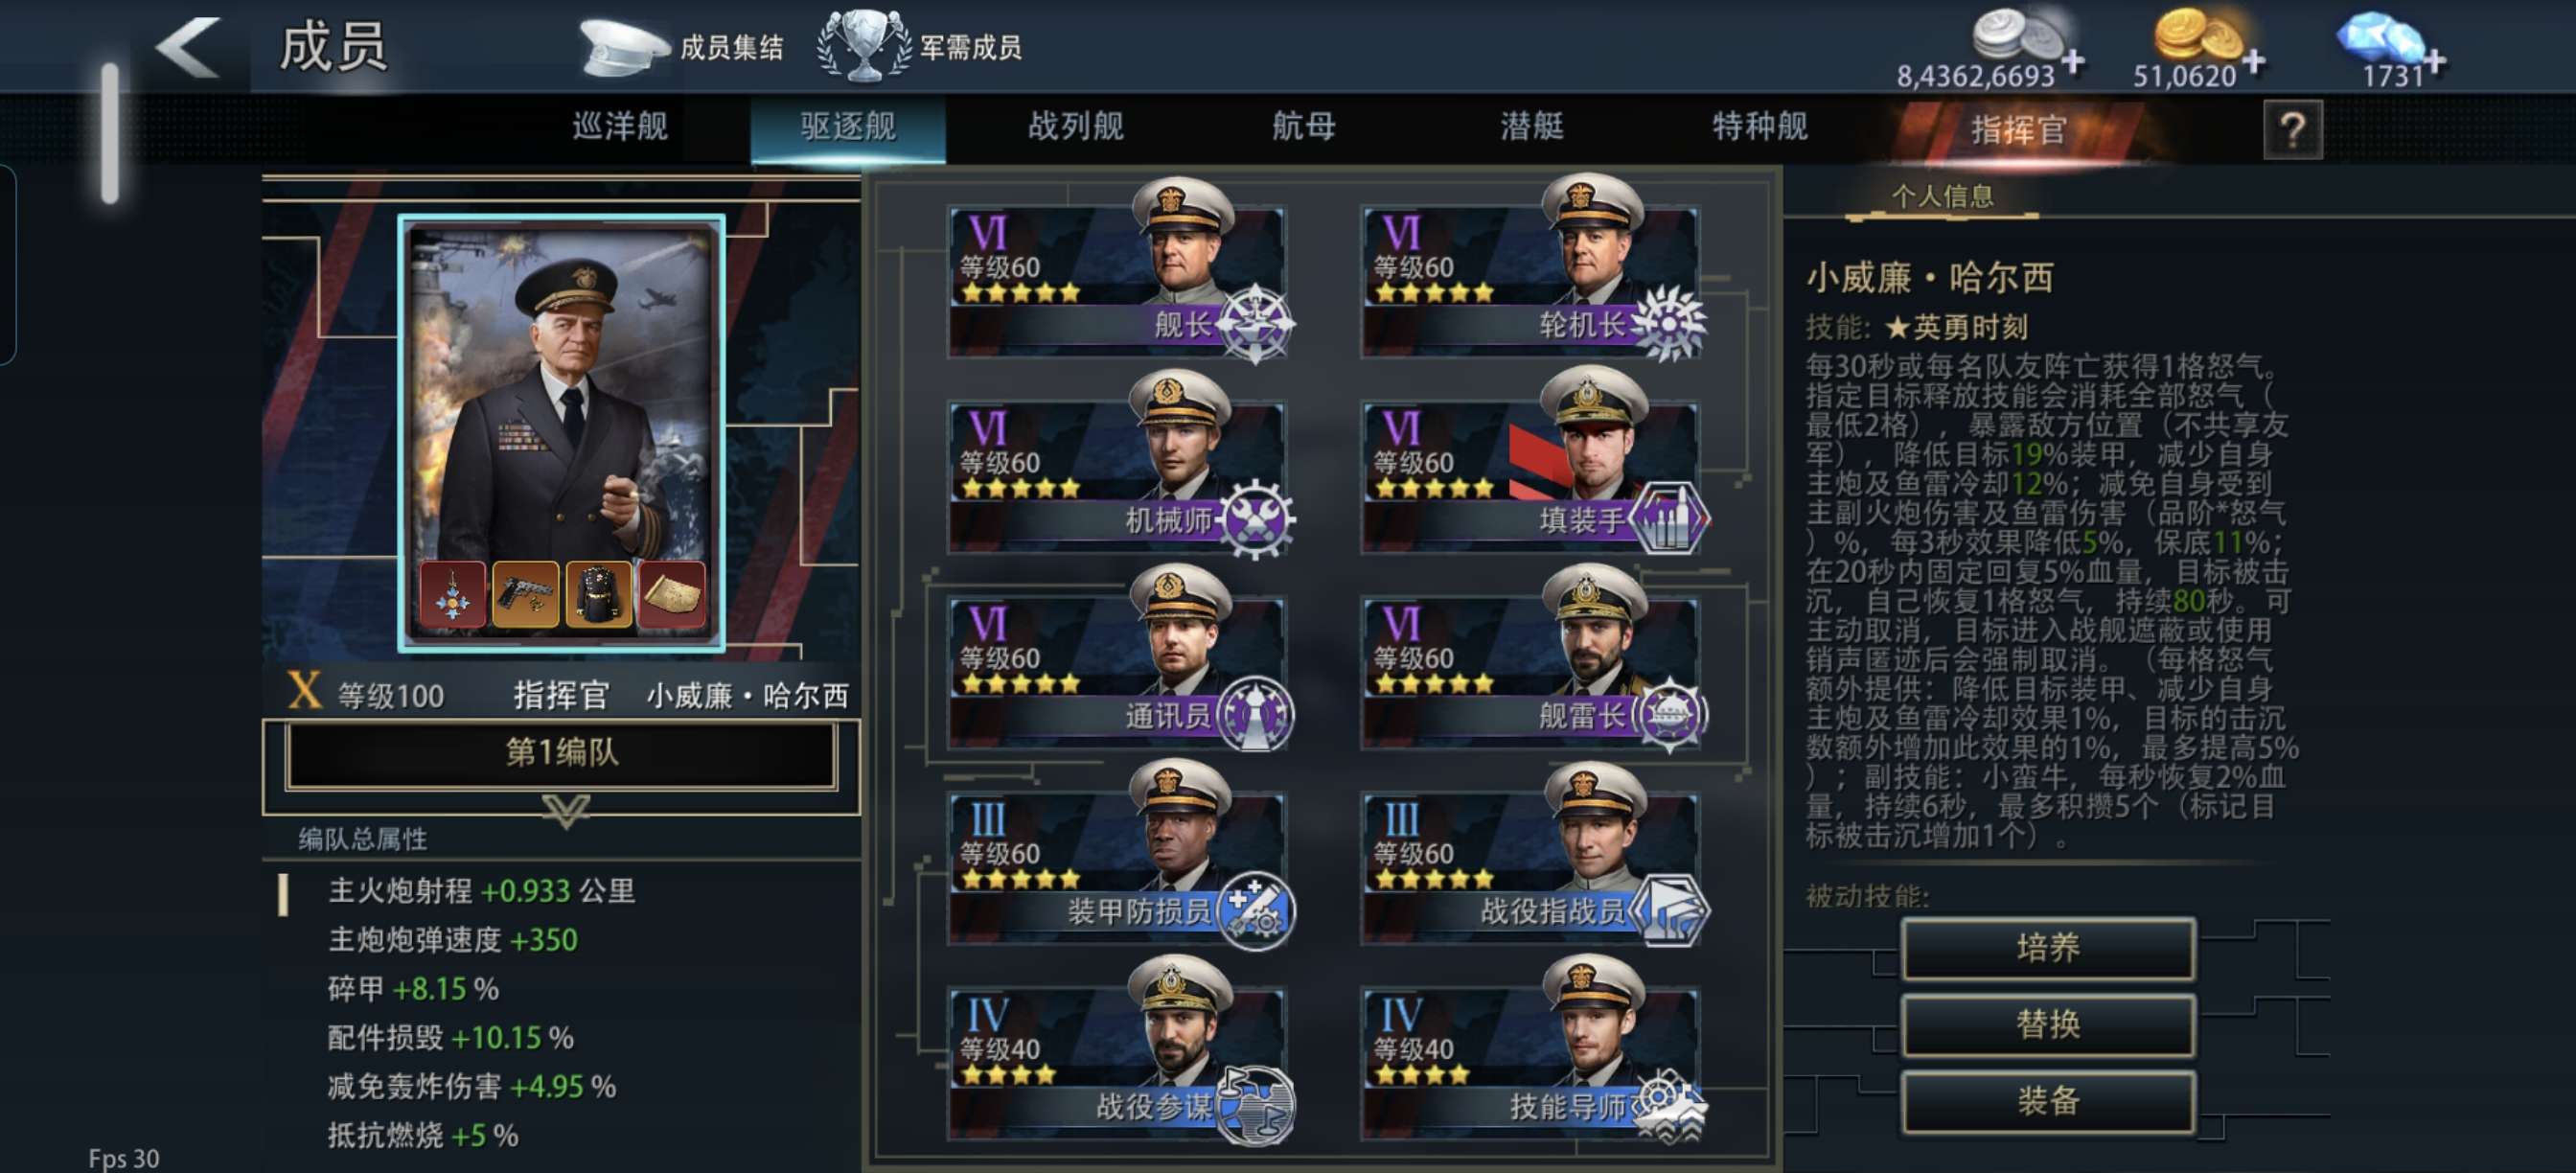The height and width of the screenshot is (1173, 2576).
Task: Add more silver coins with plus icon
Action: pos(2073,61)
